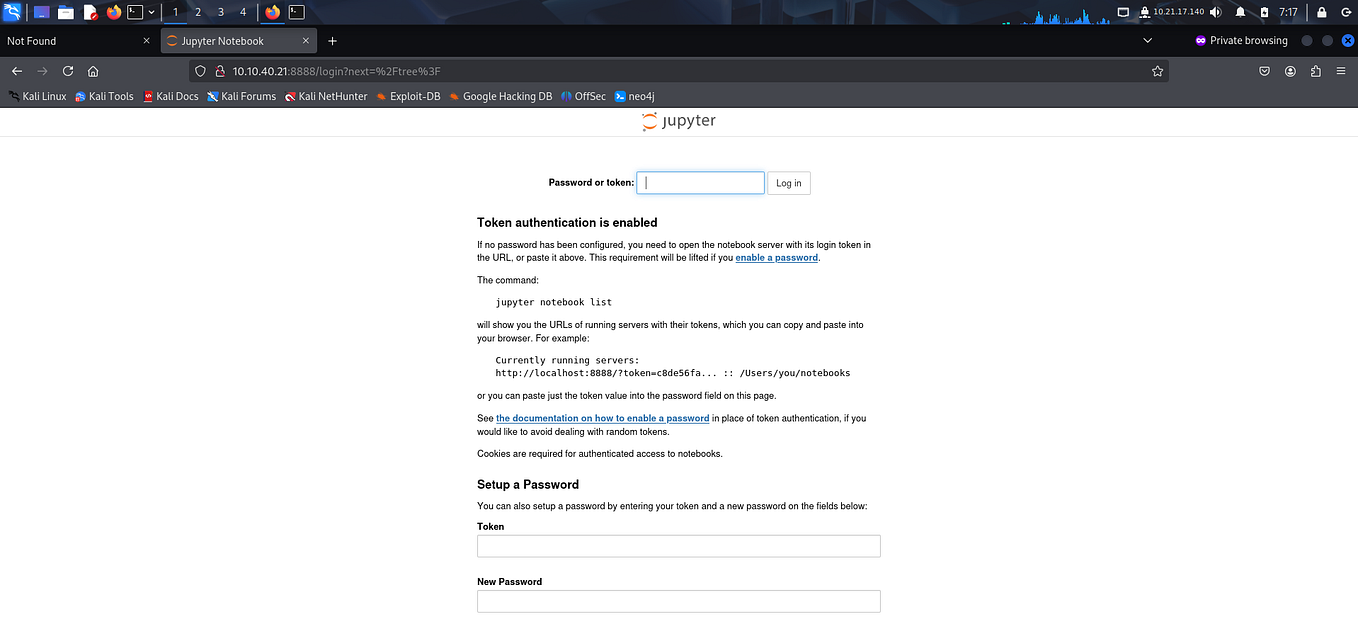Click the volume icon in the system tray

[1216, 12]
